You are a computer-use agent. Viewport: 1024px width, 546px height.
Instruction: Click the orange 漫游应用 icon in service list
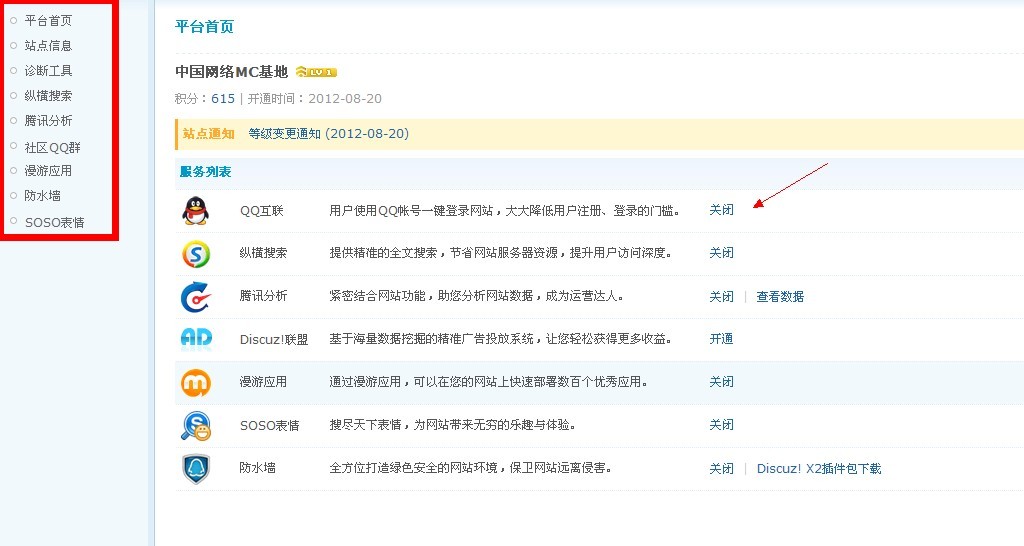click(x=196, y=382)
